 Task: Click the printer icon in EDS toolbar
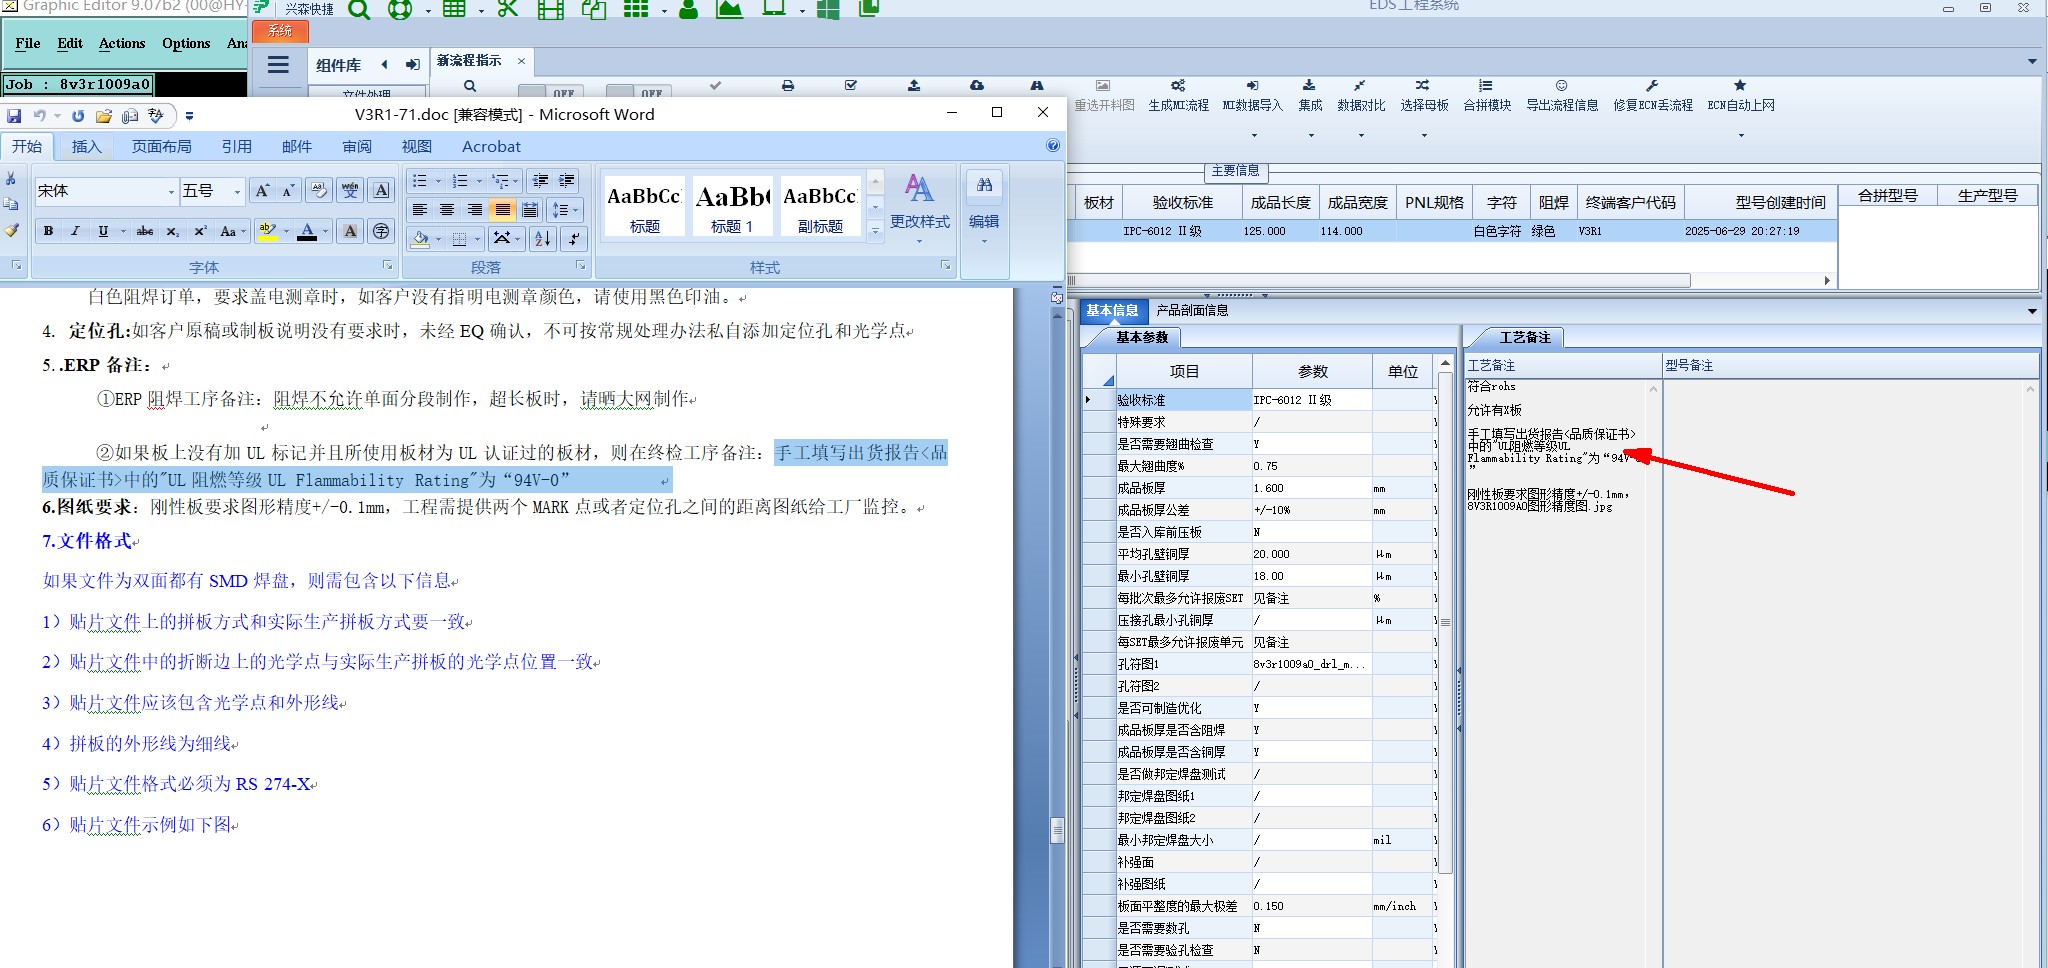coord(788,86)
